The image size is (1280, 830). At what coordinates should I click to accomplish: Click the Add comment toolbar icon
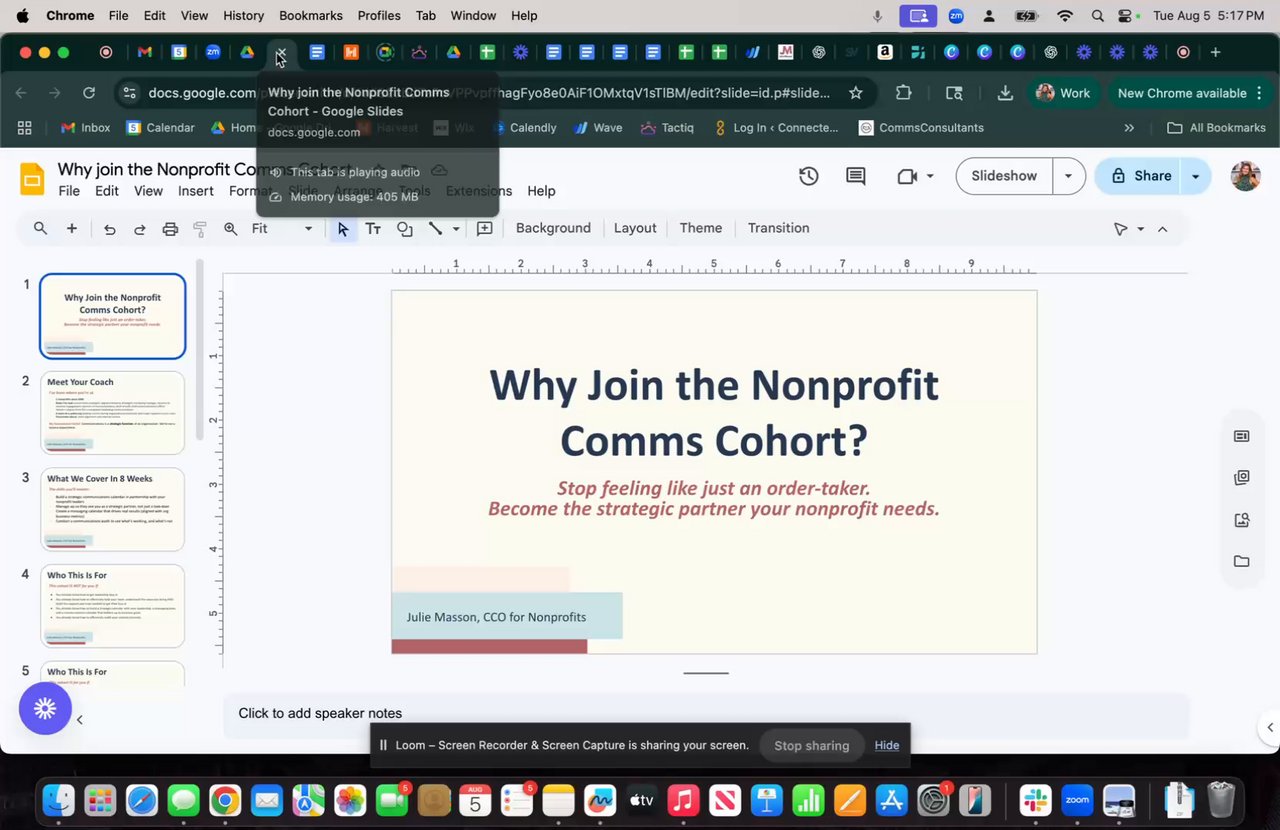485,229
